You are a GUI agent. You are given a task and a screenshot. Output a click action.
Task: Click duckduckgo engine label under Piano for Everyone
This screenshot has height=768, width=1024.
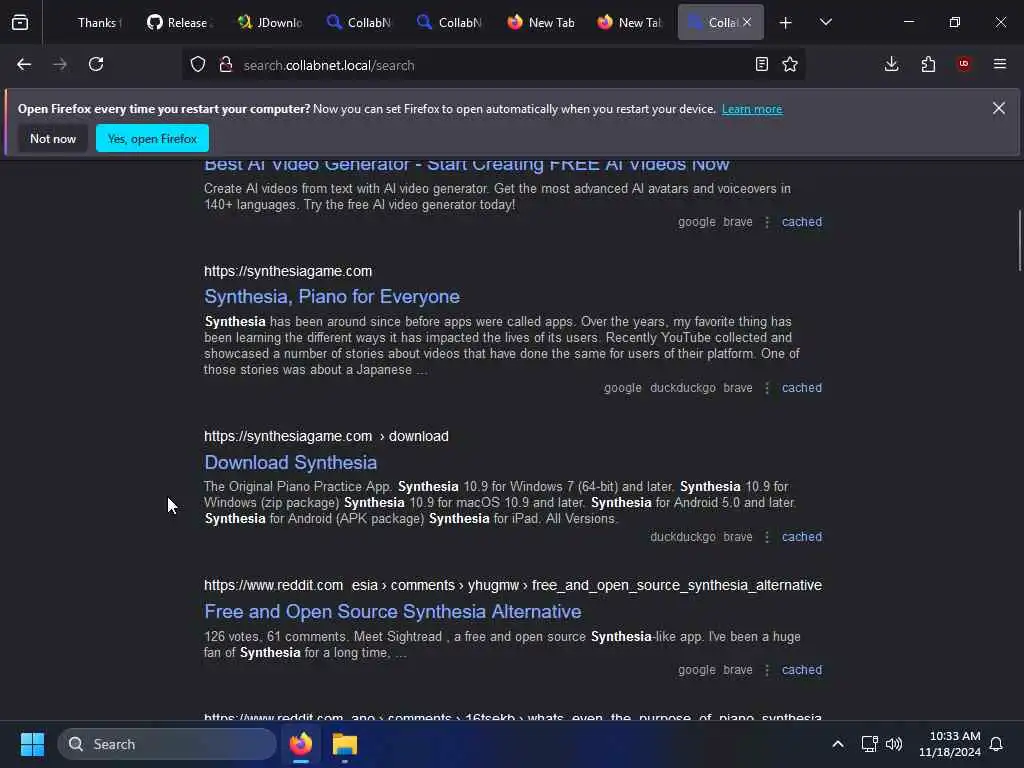682,388
